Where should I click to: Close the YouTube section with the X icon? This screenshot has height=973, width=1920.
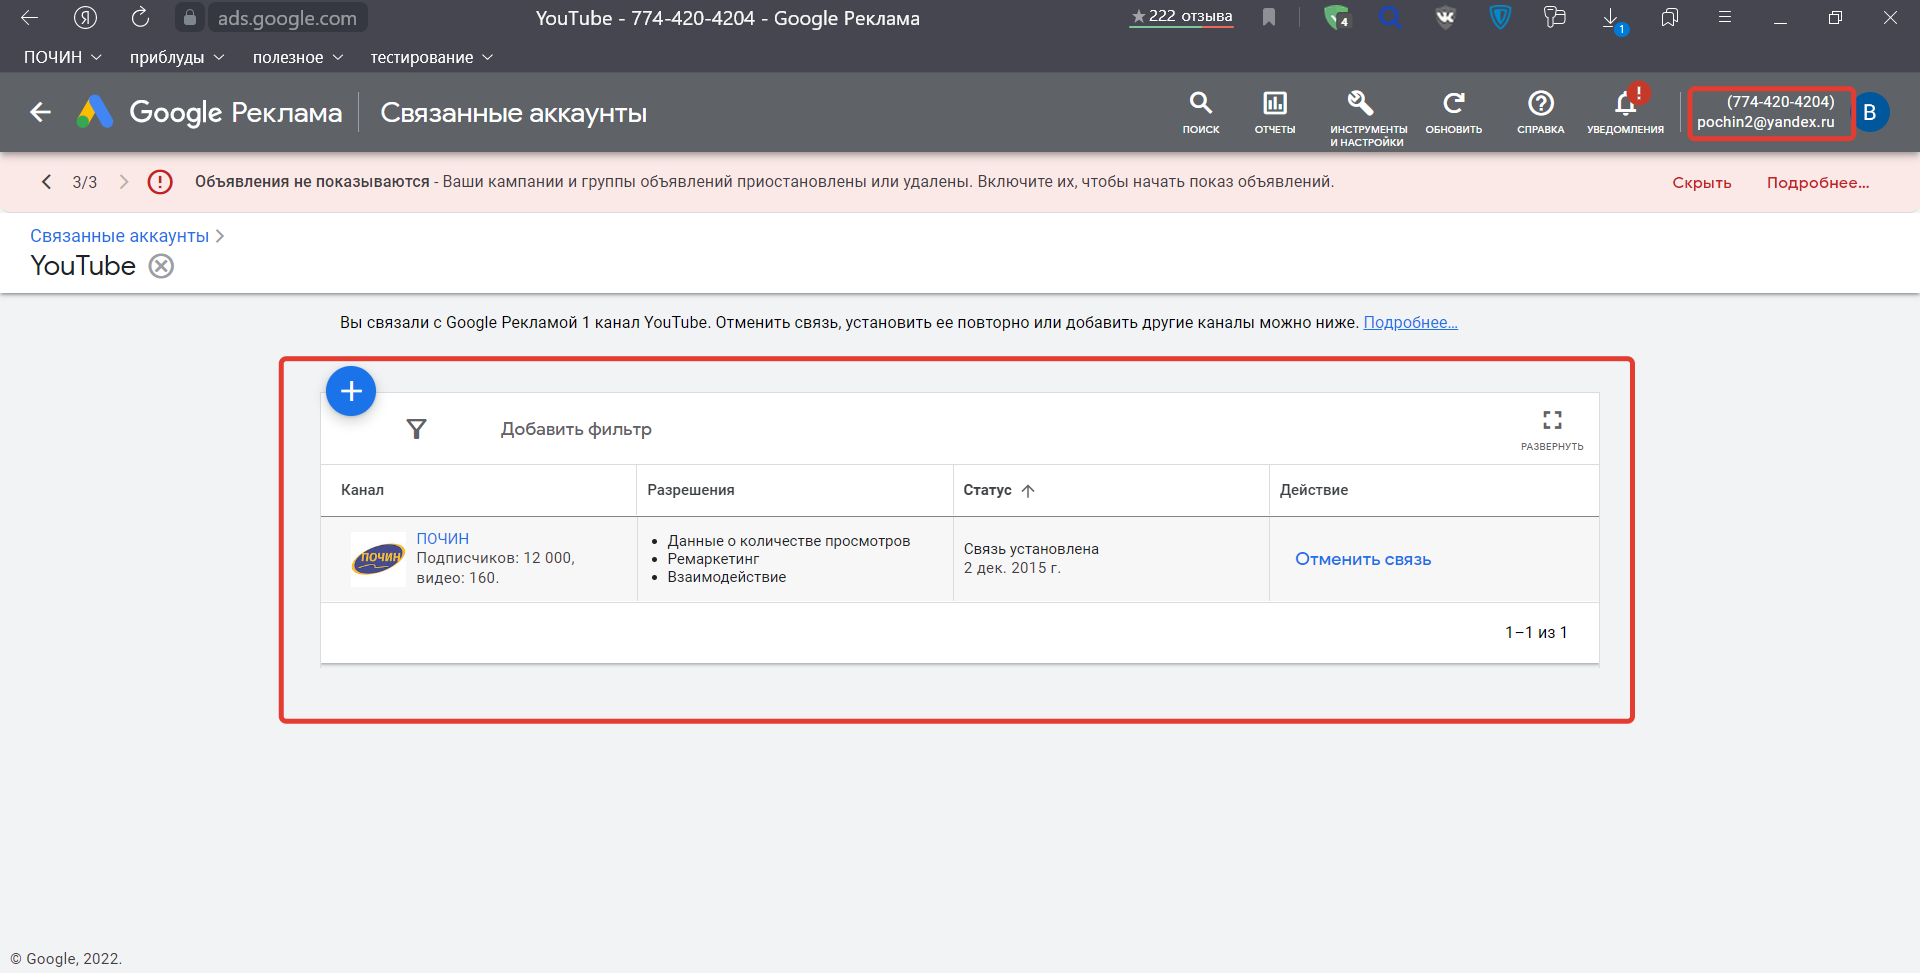coord(161,266)
